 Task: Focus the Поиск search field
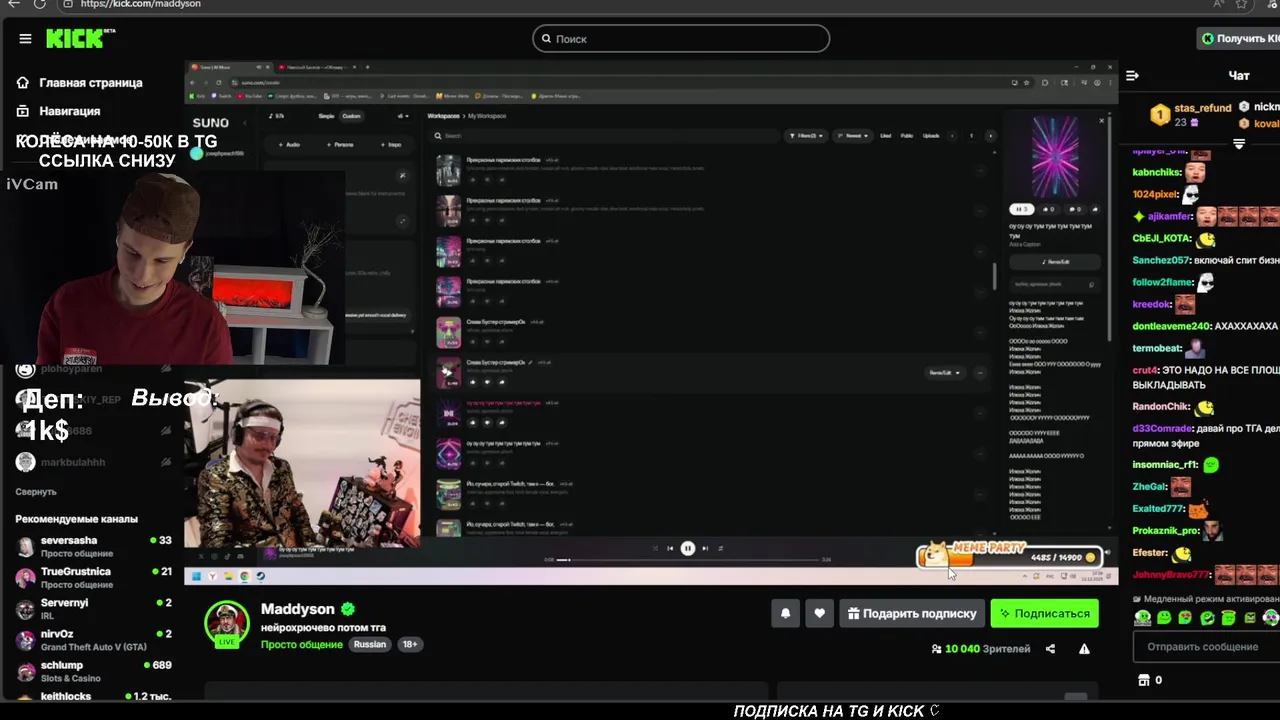[681, 39]
